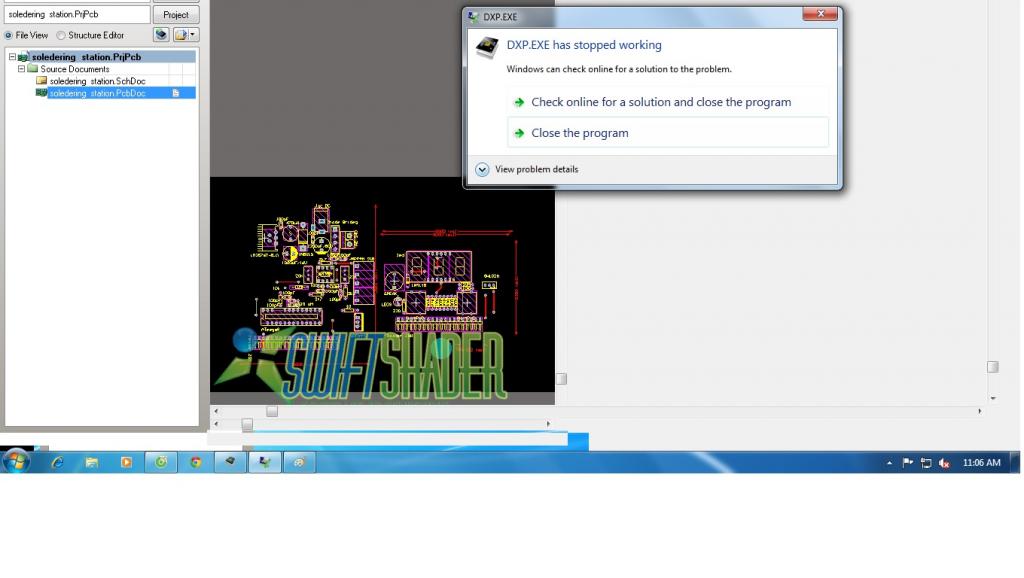Click the Paint palette taskbar icon
1024x578 pixels.
click(x=299, y=462)
